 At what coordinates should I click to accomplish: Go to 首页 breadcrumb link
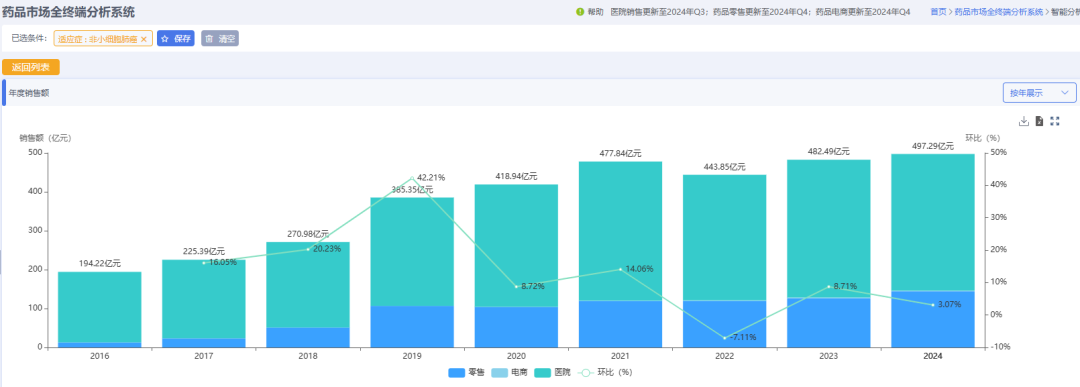(937, 12)
